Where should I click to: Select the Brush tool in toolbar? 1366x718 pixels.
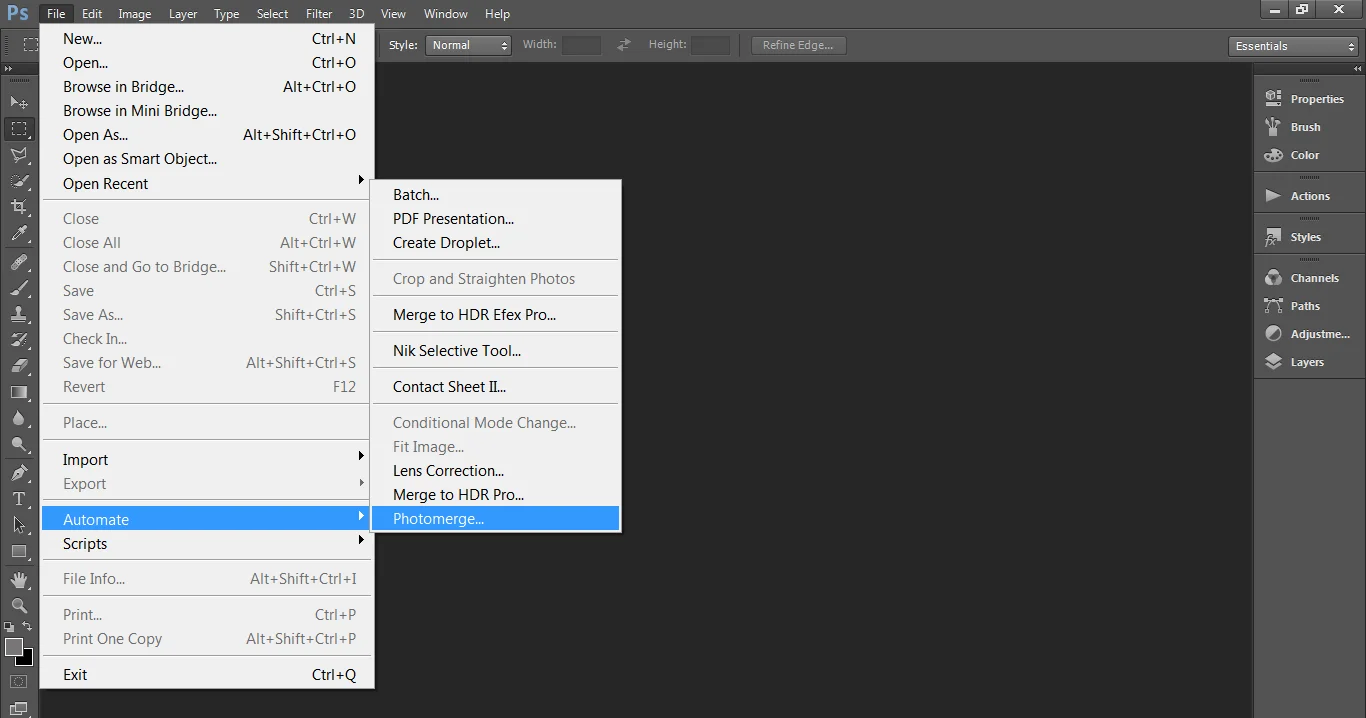point(19,289)
